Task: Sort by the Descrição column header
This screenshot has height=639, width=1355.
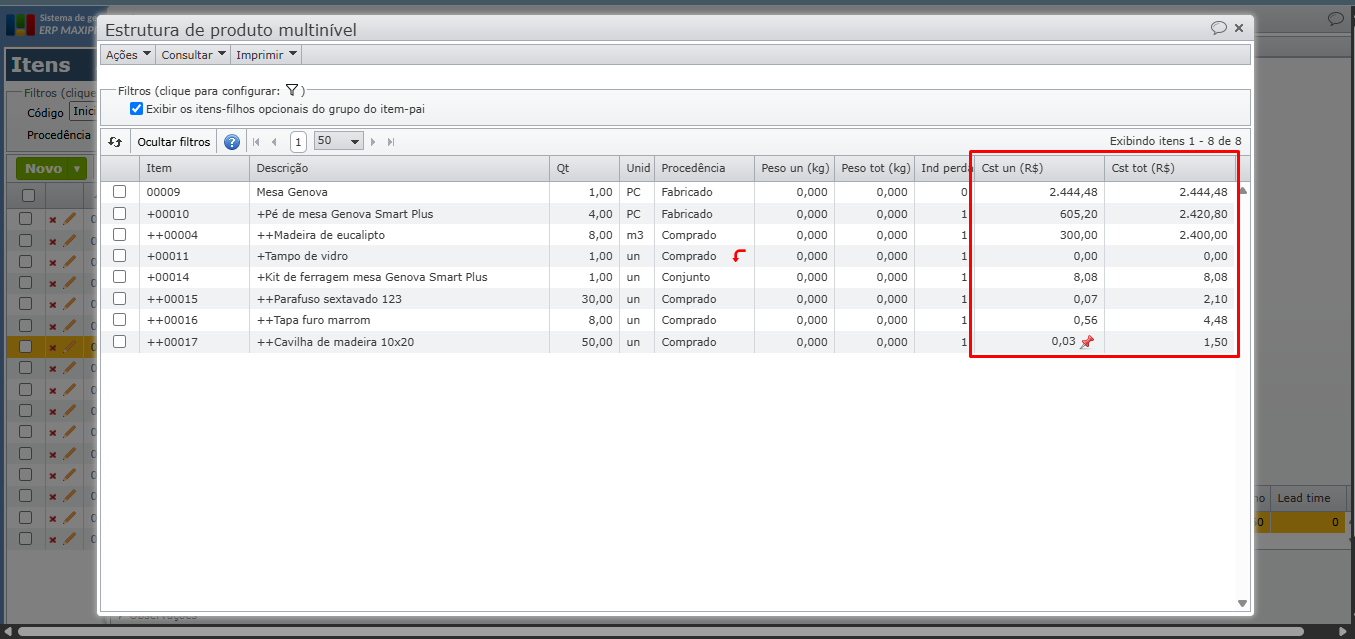Action: 399,168
